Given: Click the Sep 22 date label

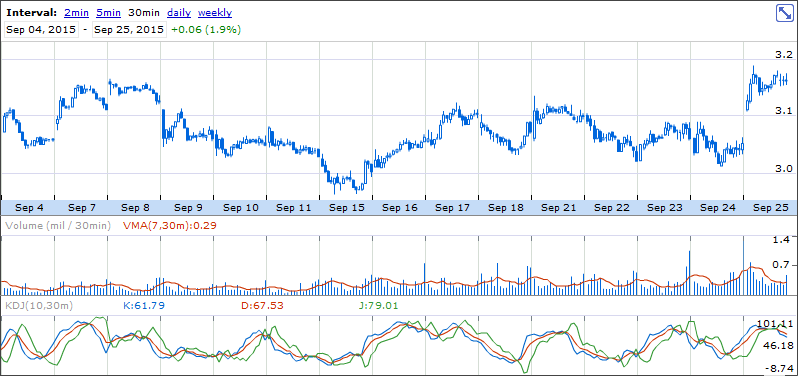Looking at the screenshot, I should [x=612, y=208].
